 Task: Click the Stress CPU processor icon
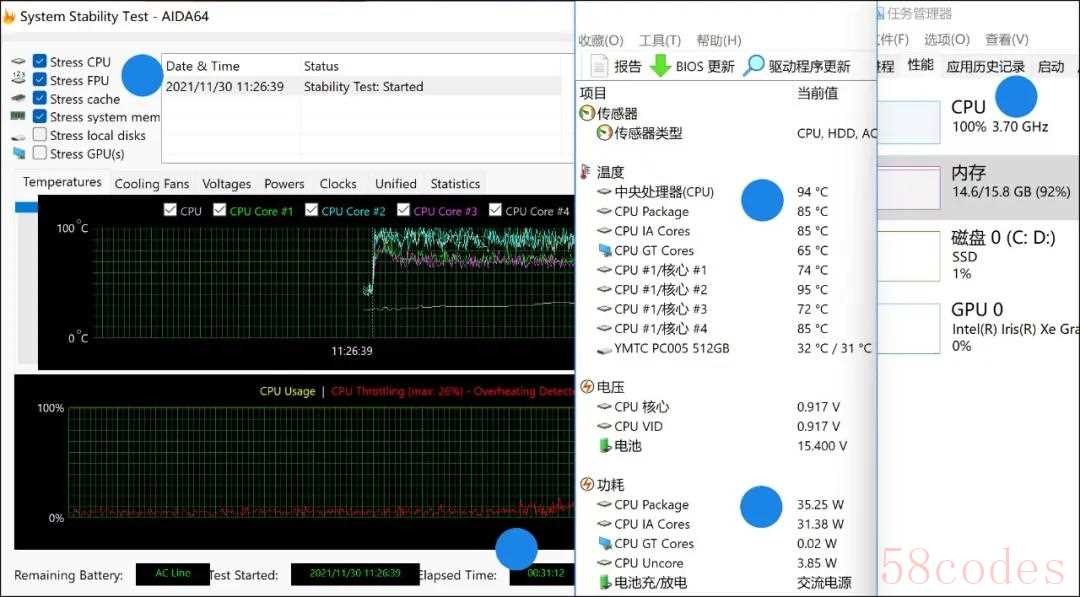(19, 61)
